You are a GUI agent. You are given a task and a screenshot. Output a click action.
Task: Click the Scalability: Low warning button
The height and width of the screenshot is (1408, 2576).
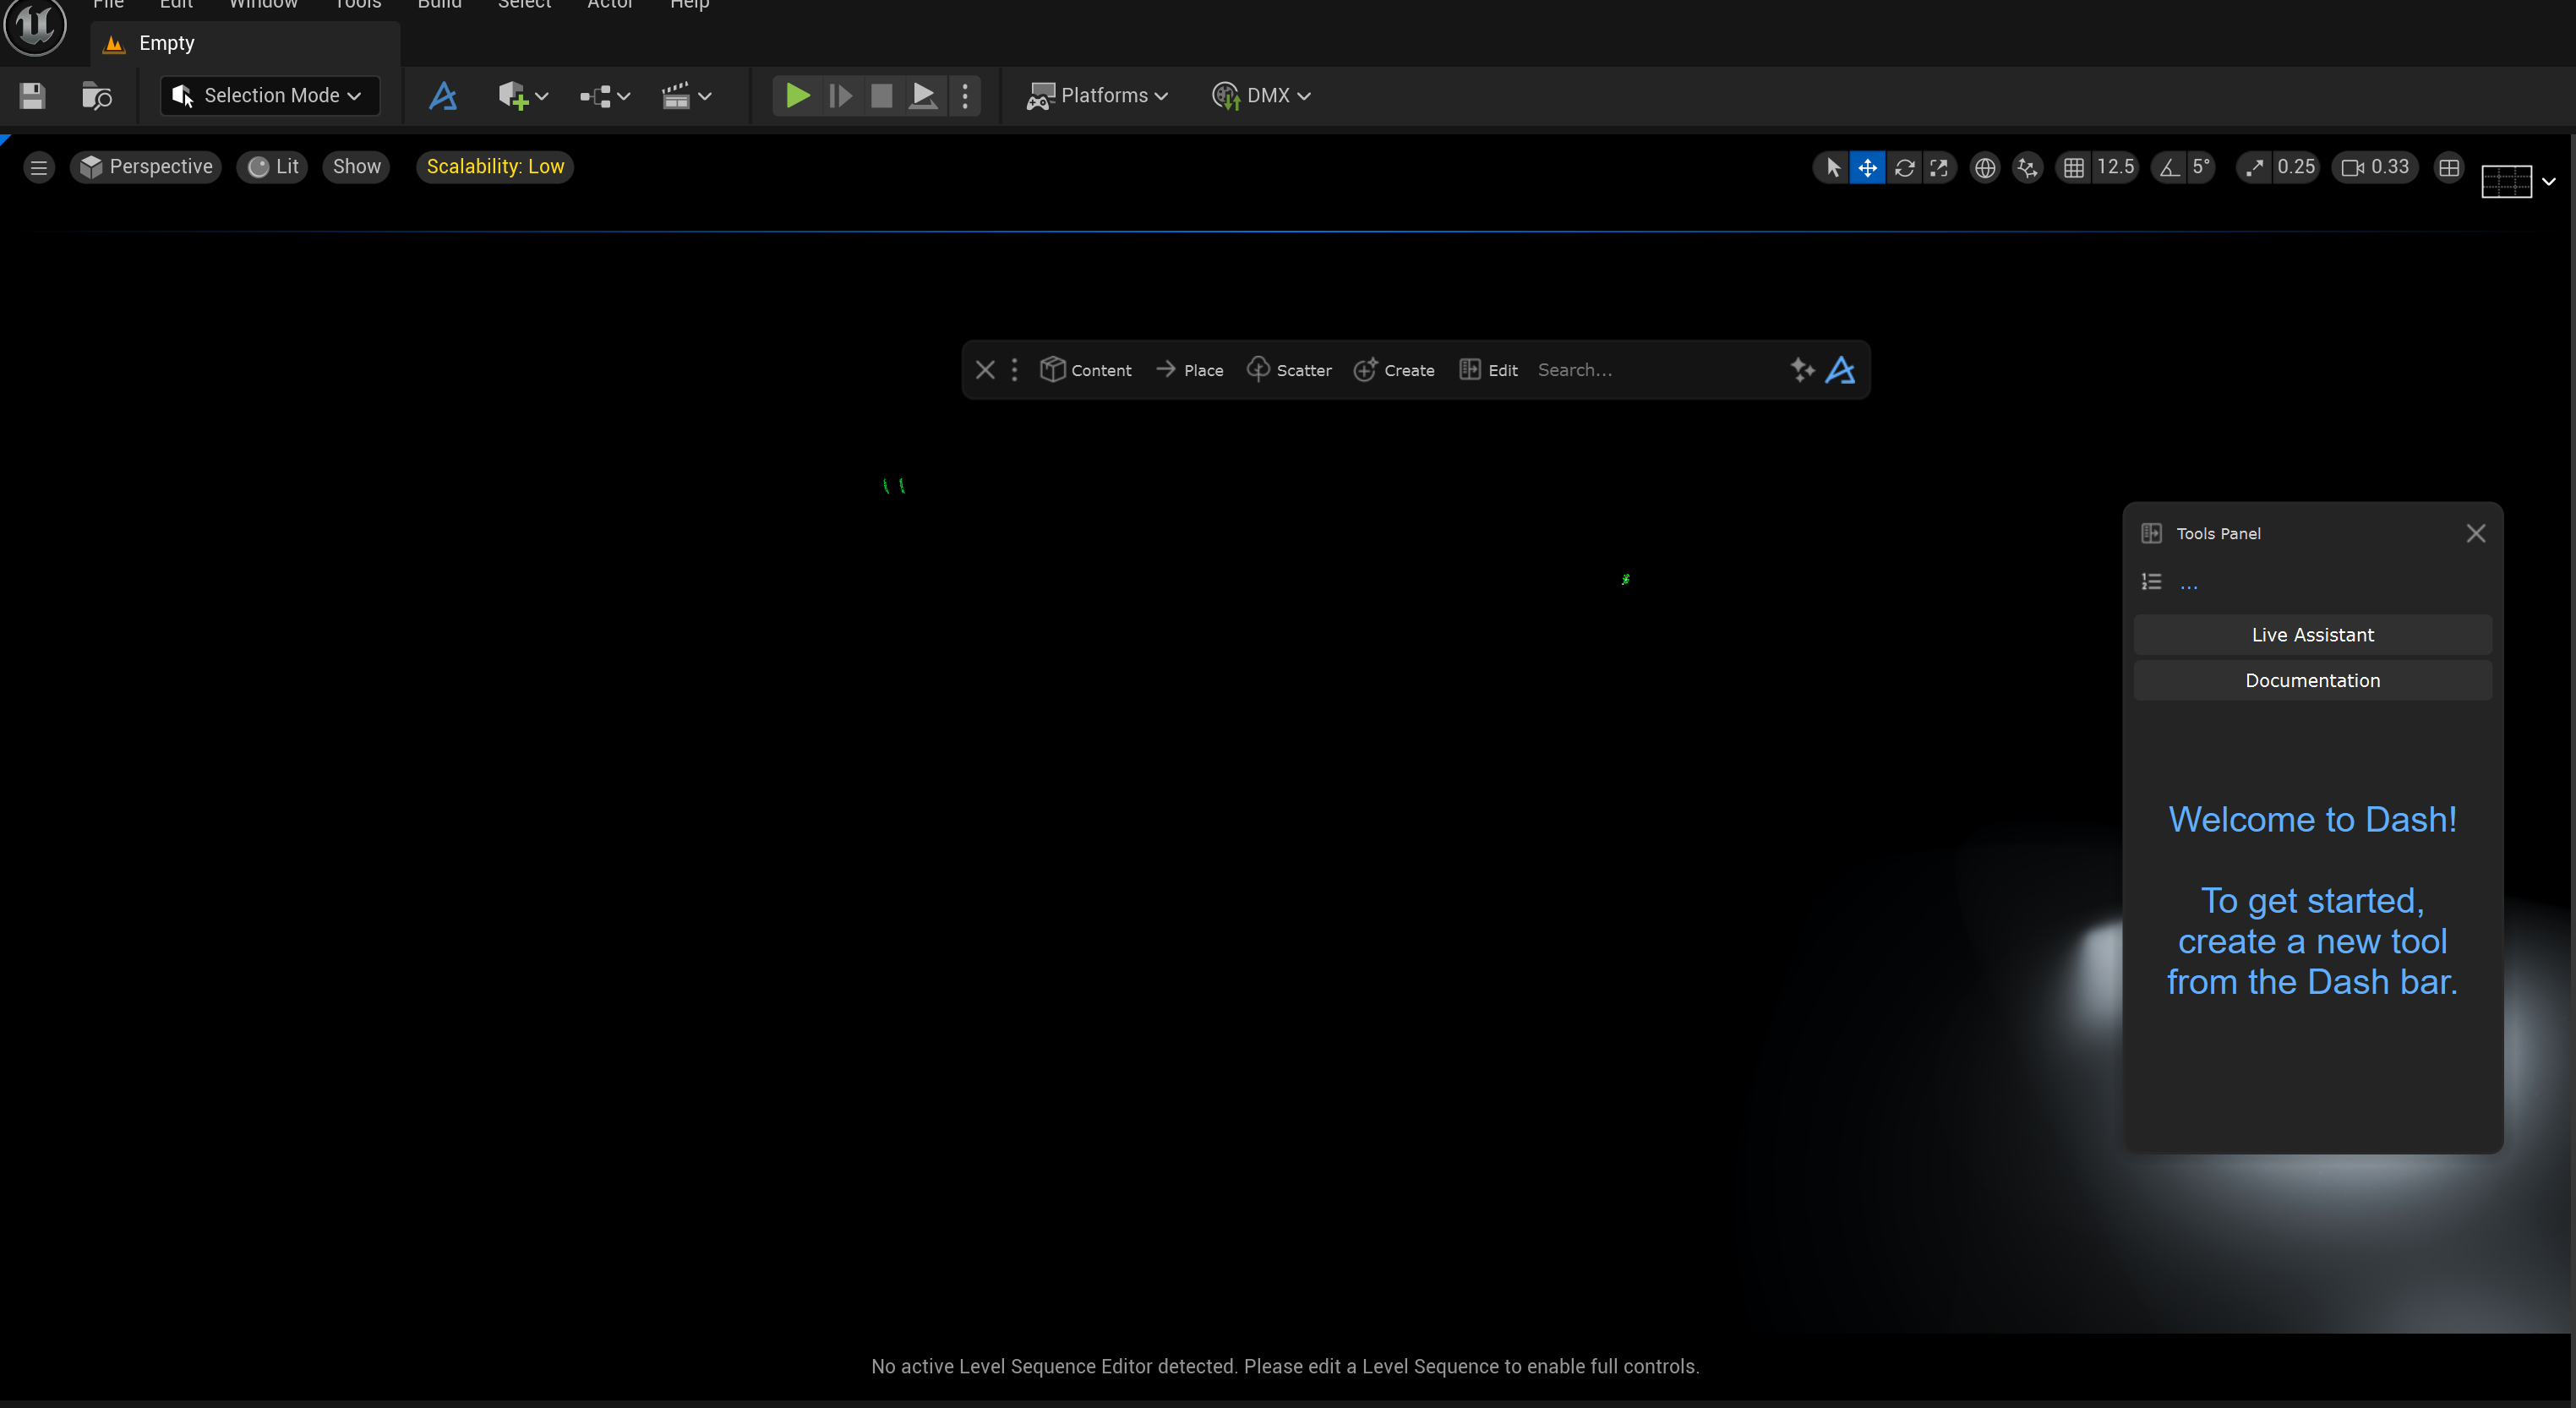coord(495,167)
